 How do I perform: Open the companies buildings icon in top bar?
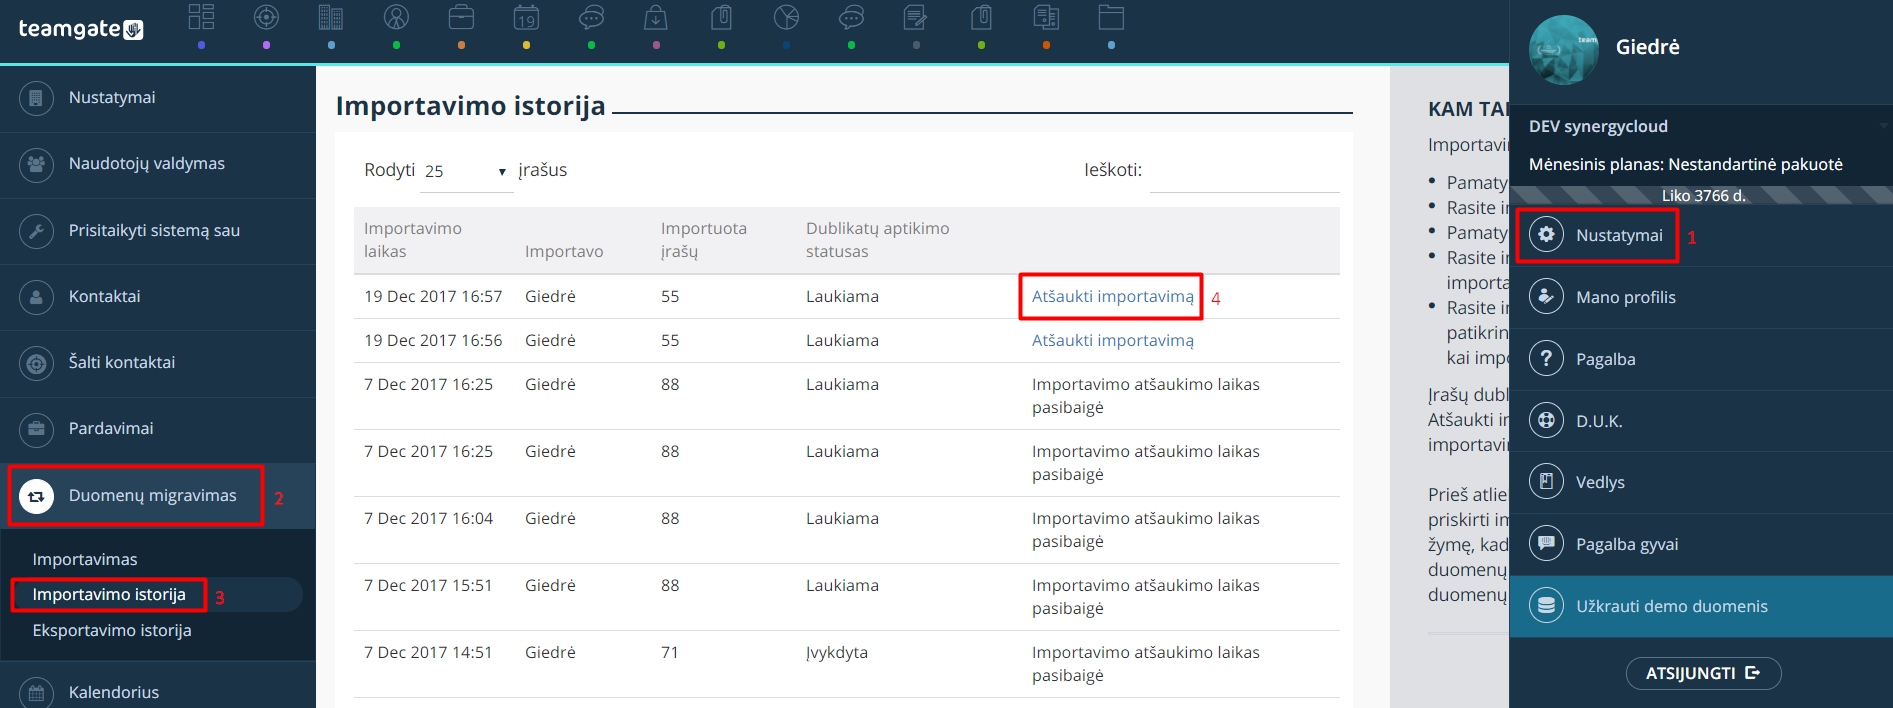(331, 17)
